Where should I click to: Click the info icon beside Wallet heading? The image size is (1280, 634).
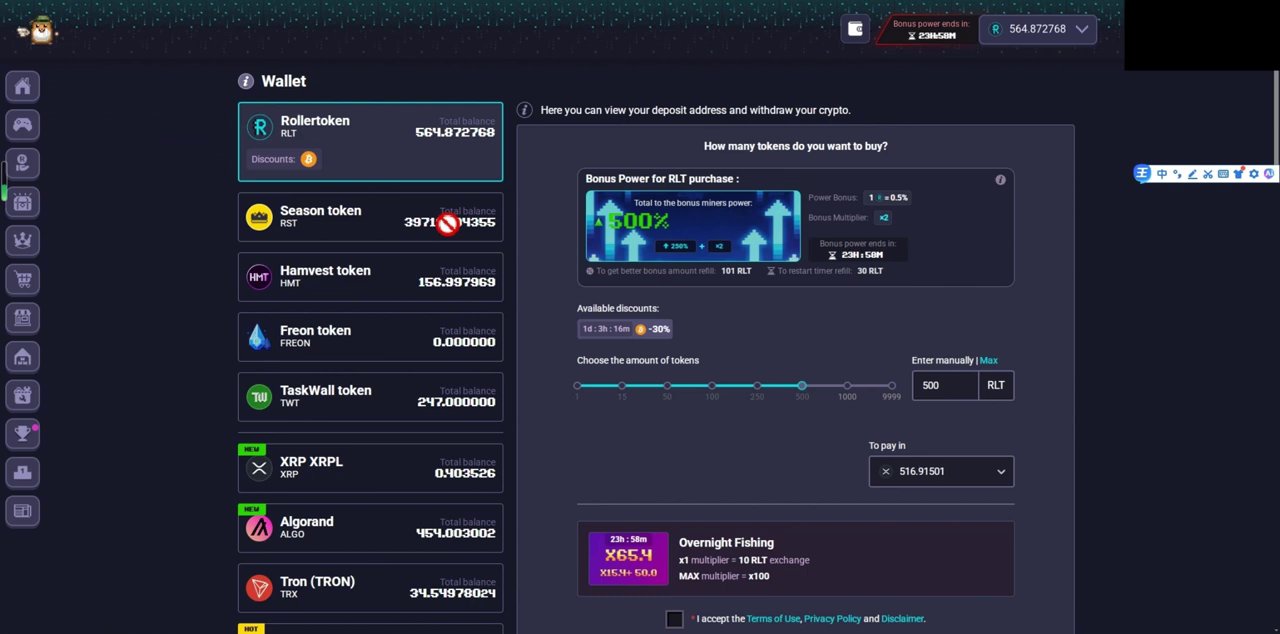coord(246,81)
